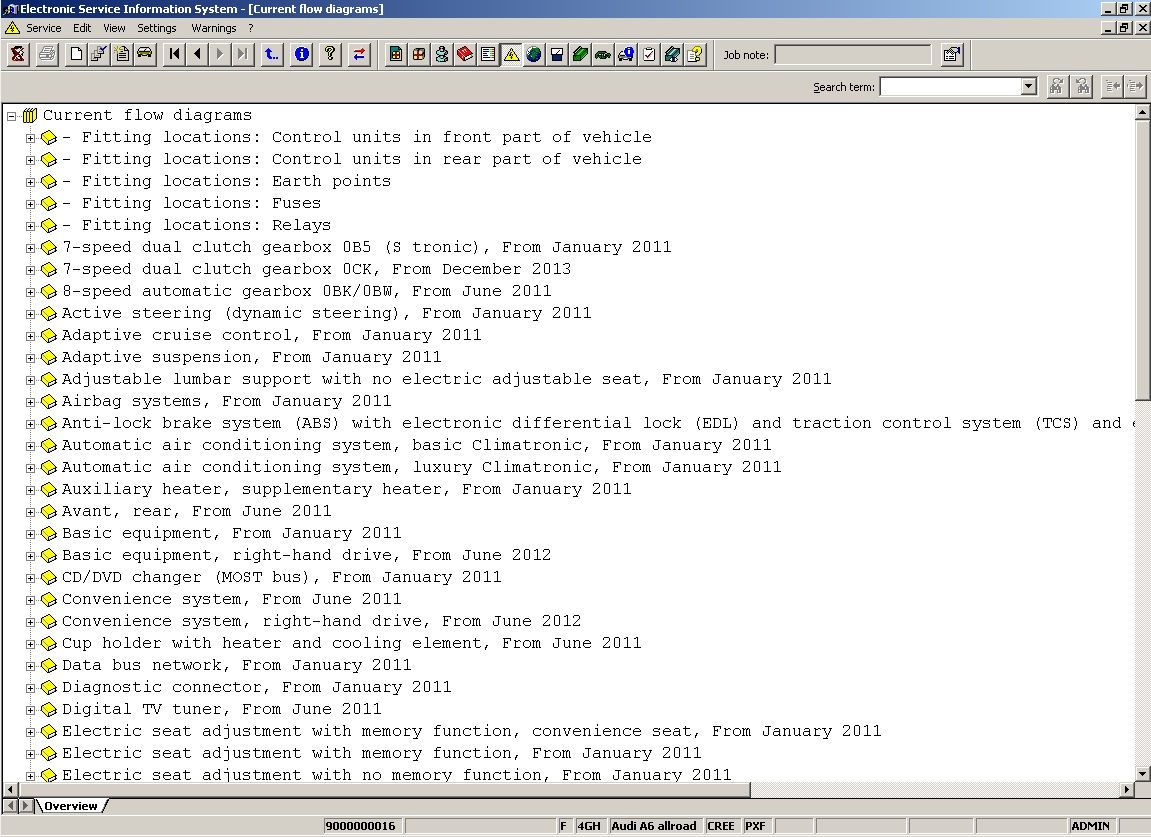Click the red and blue swap arrows icon

pos(359,54)
